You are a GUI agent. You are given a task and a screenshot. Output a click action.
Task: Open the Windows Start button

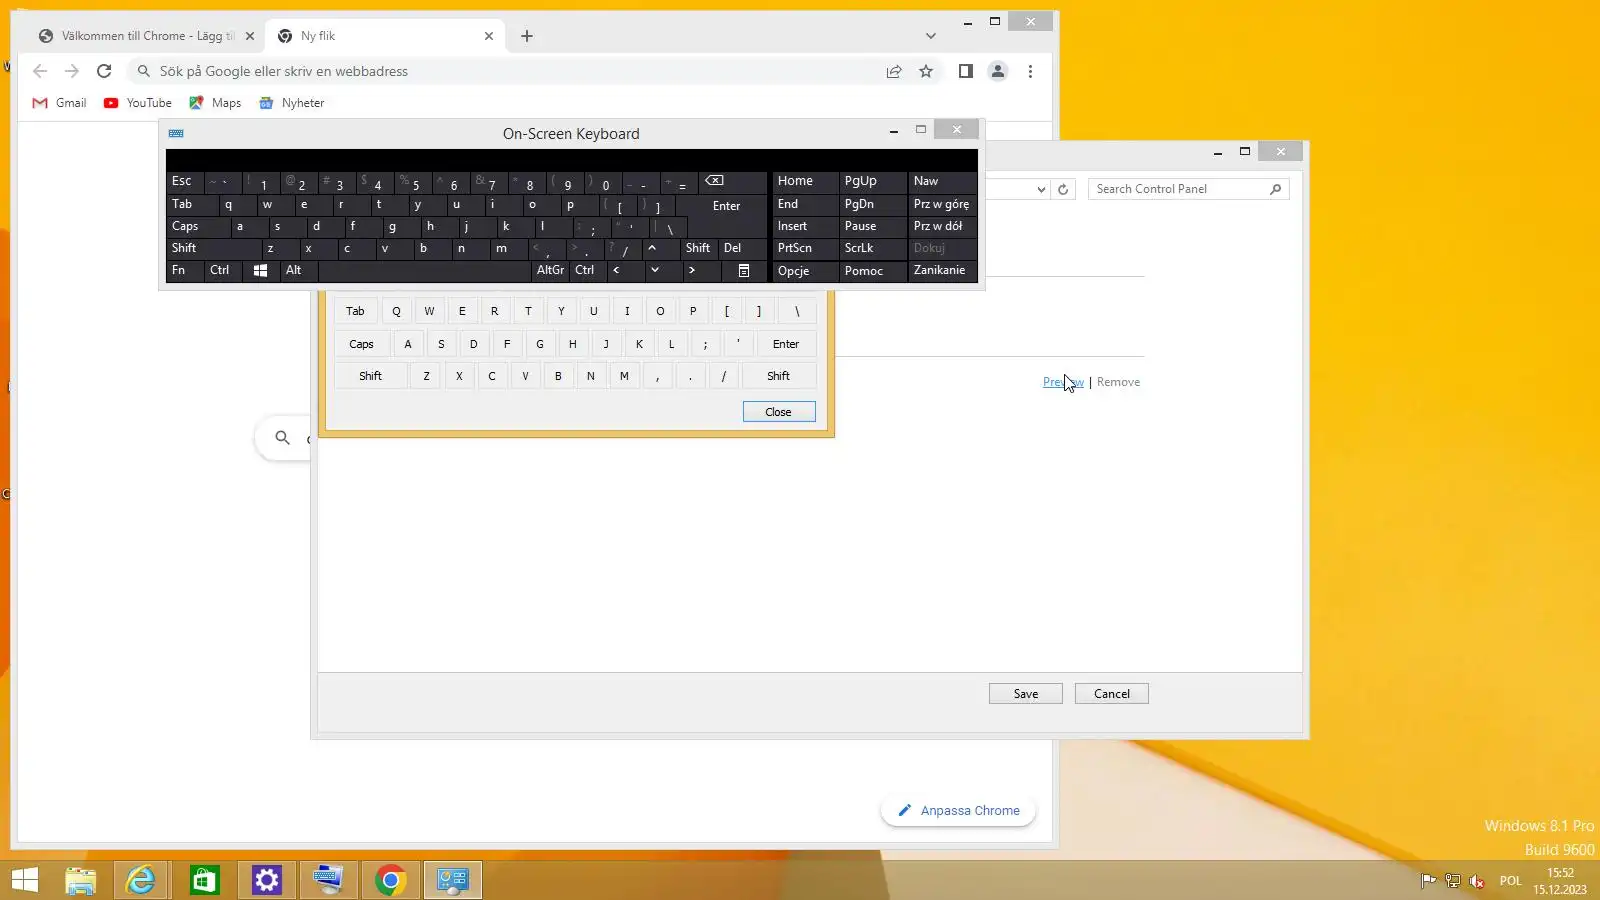point(25,880)
